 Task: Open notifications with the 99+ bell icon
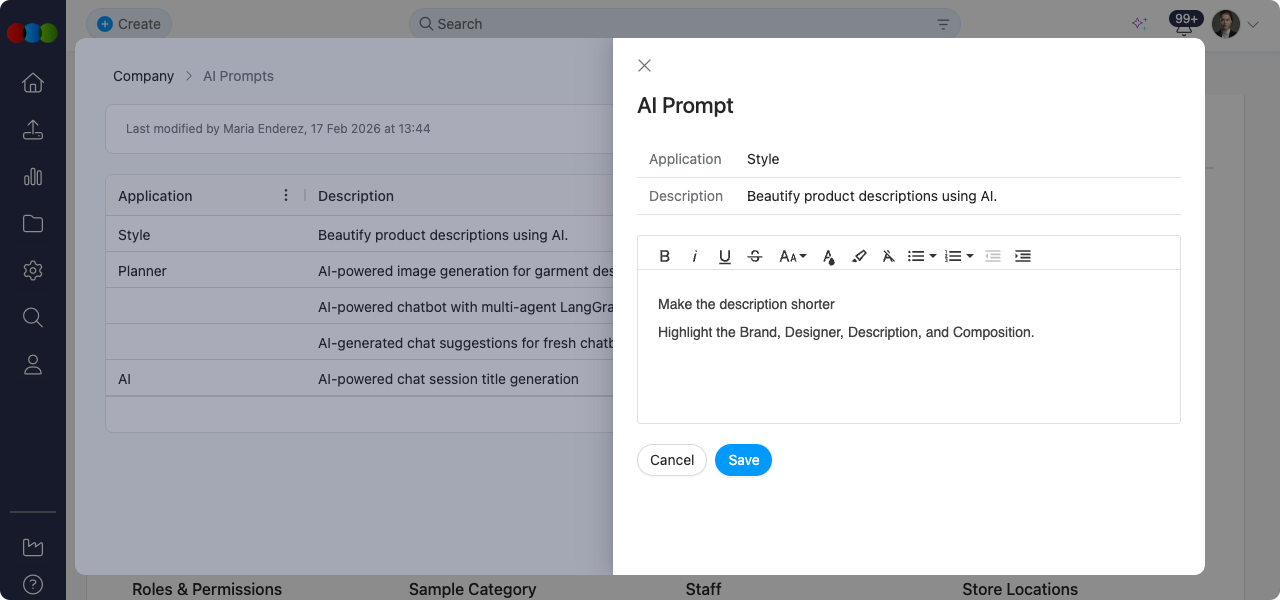pyautogui.click(x=1184, y=23)
